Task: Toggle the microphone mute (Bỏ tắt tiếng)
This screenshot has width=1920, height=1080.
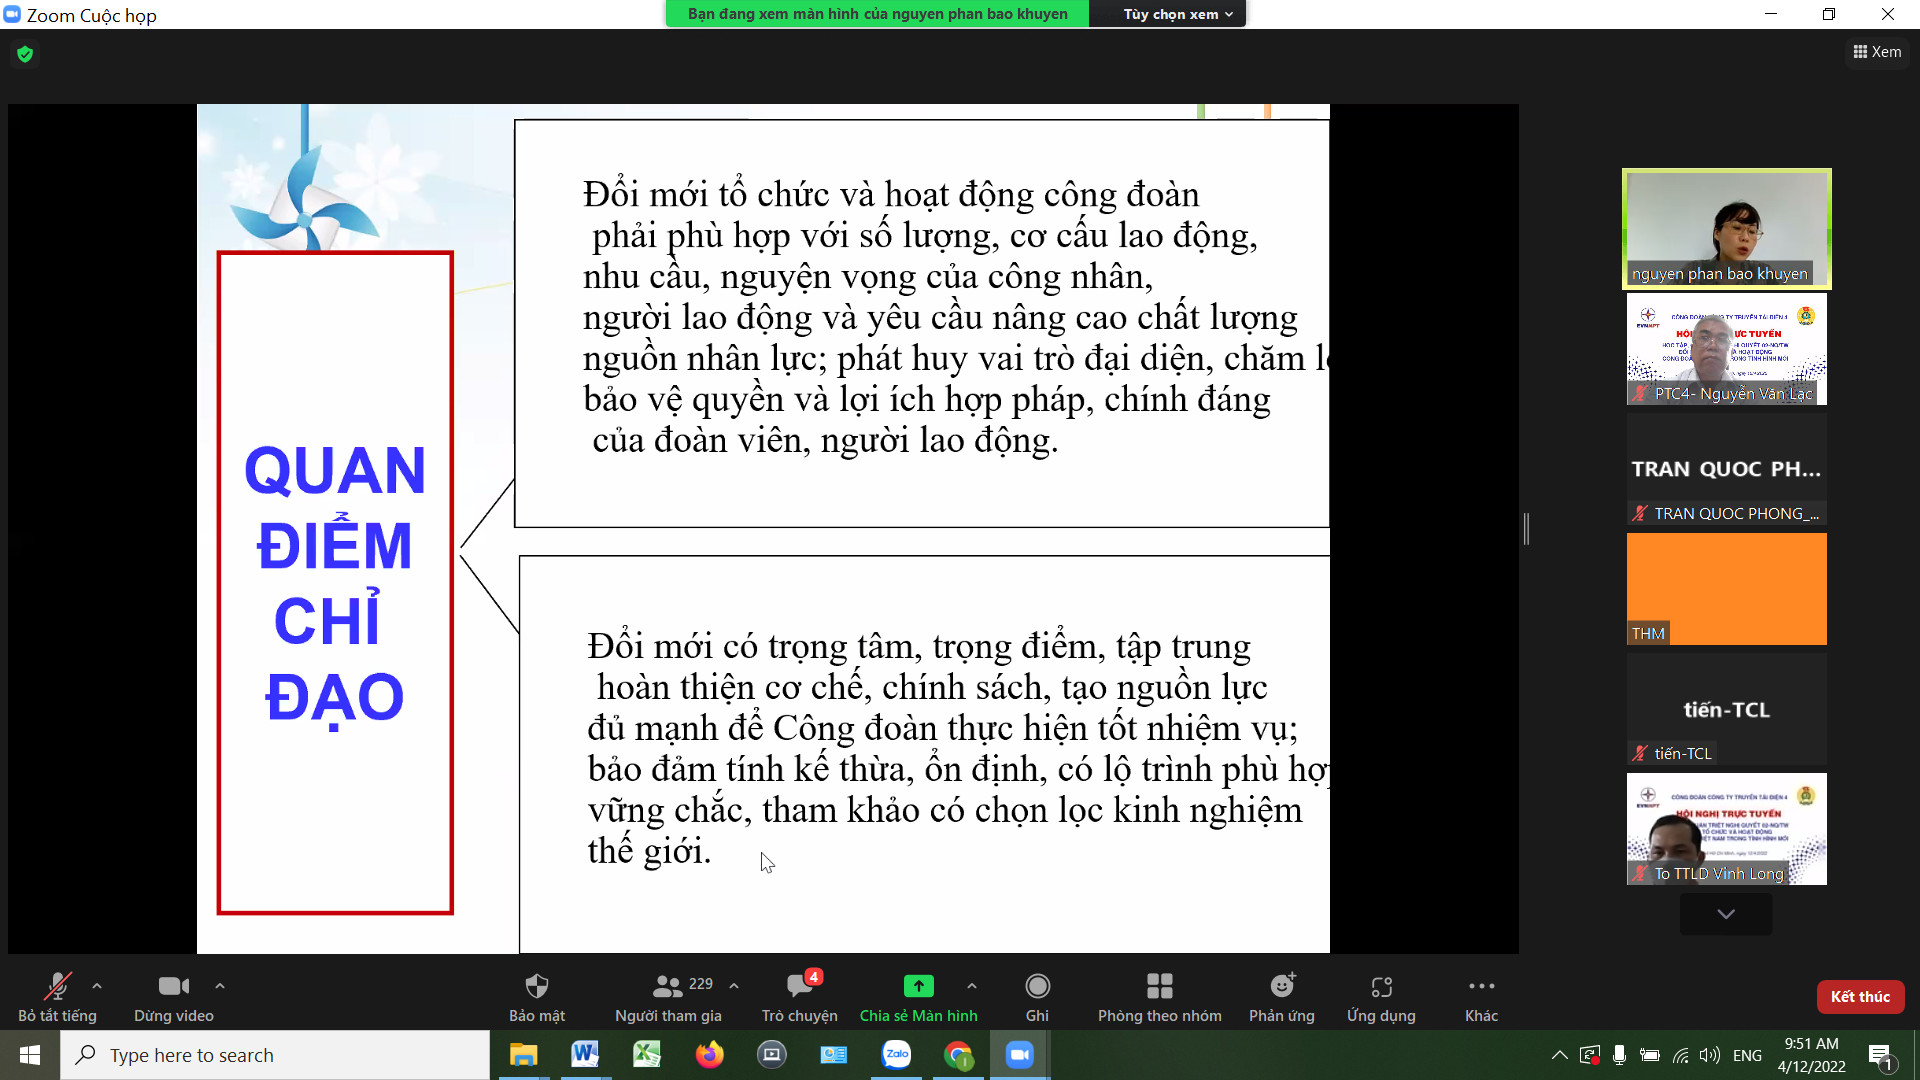Action: tap(57, 997)
